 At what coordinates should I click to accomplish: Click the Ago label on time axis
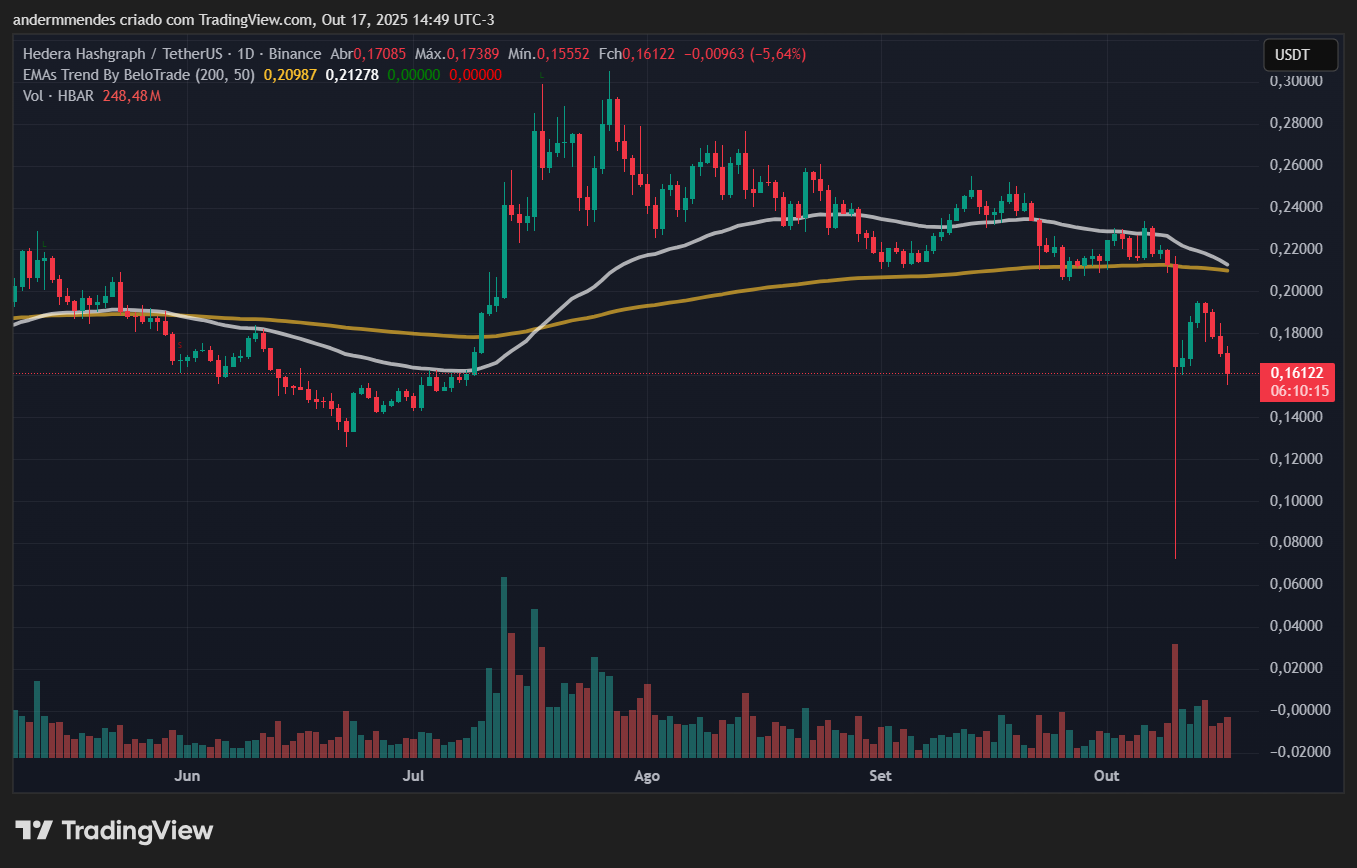tap(647, 776)
